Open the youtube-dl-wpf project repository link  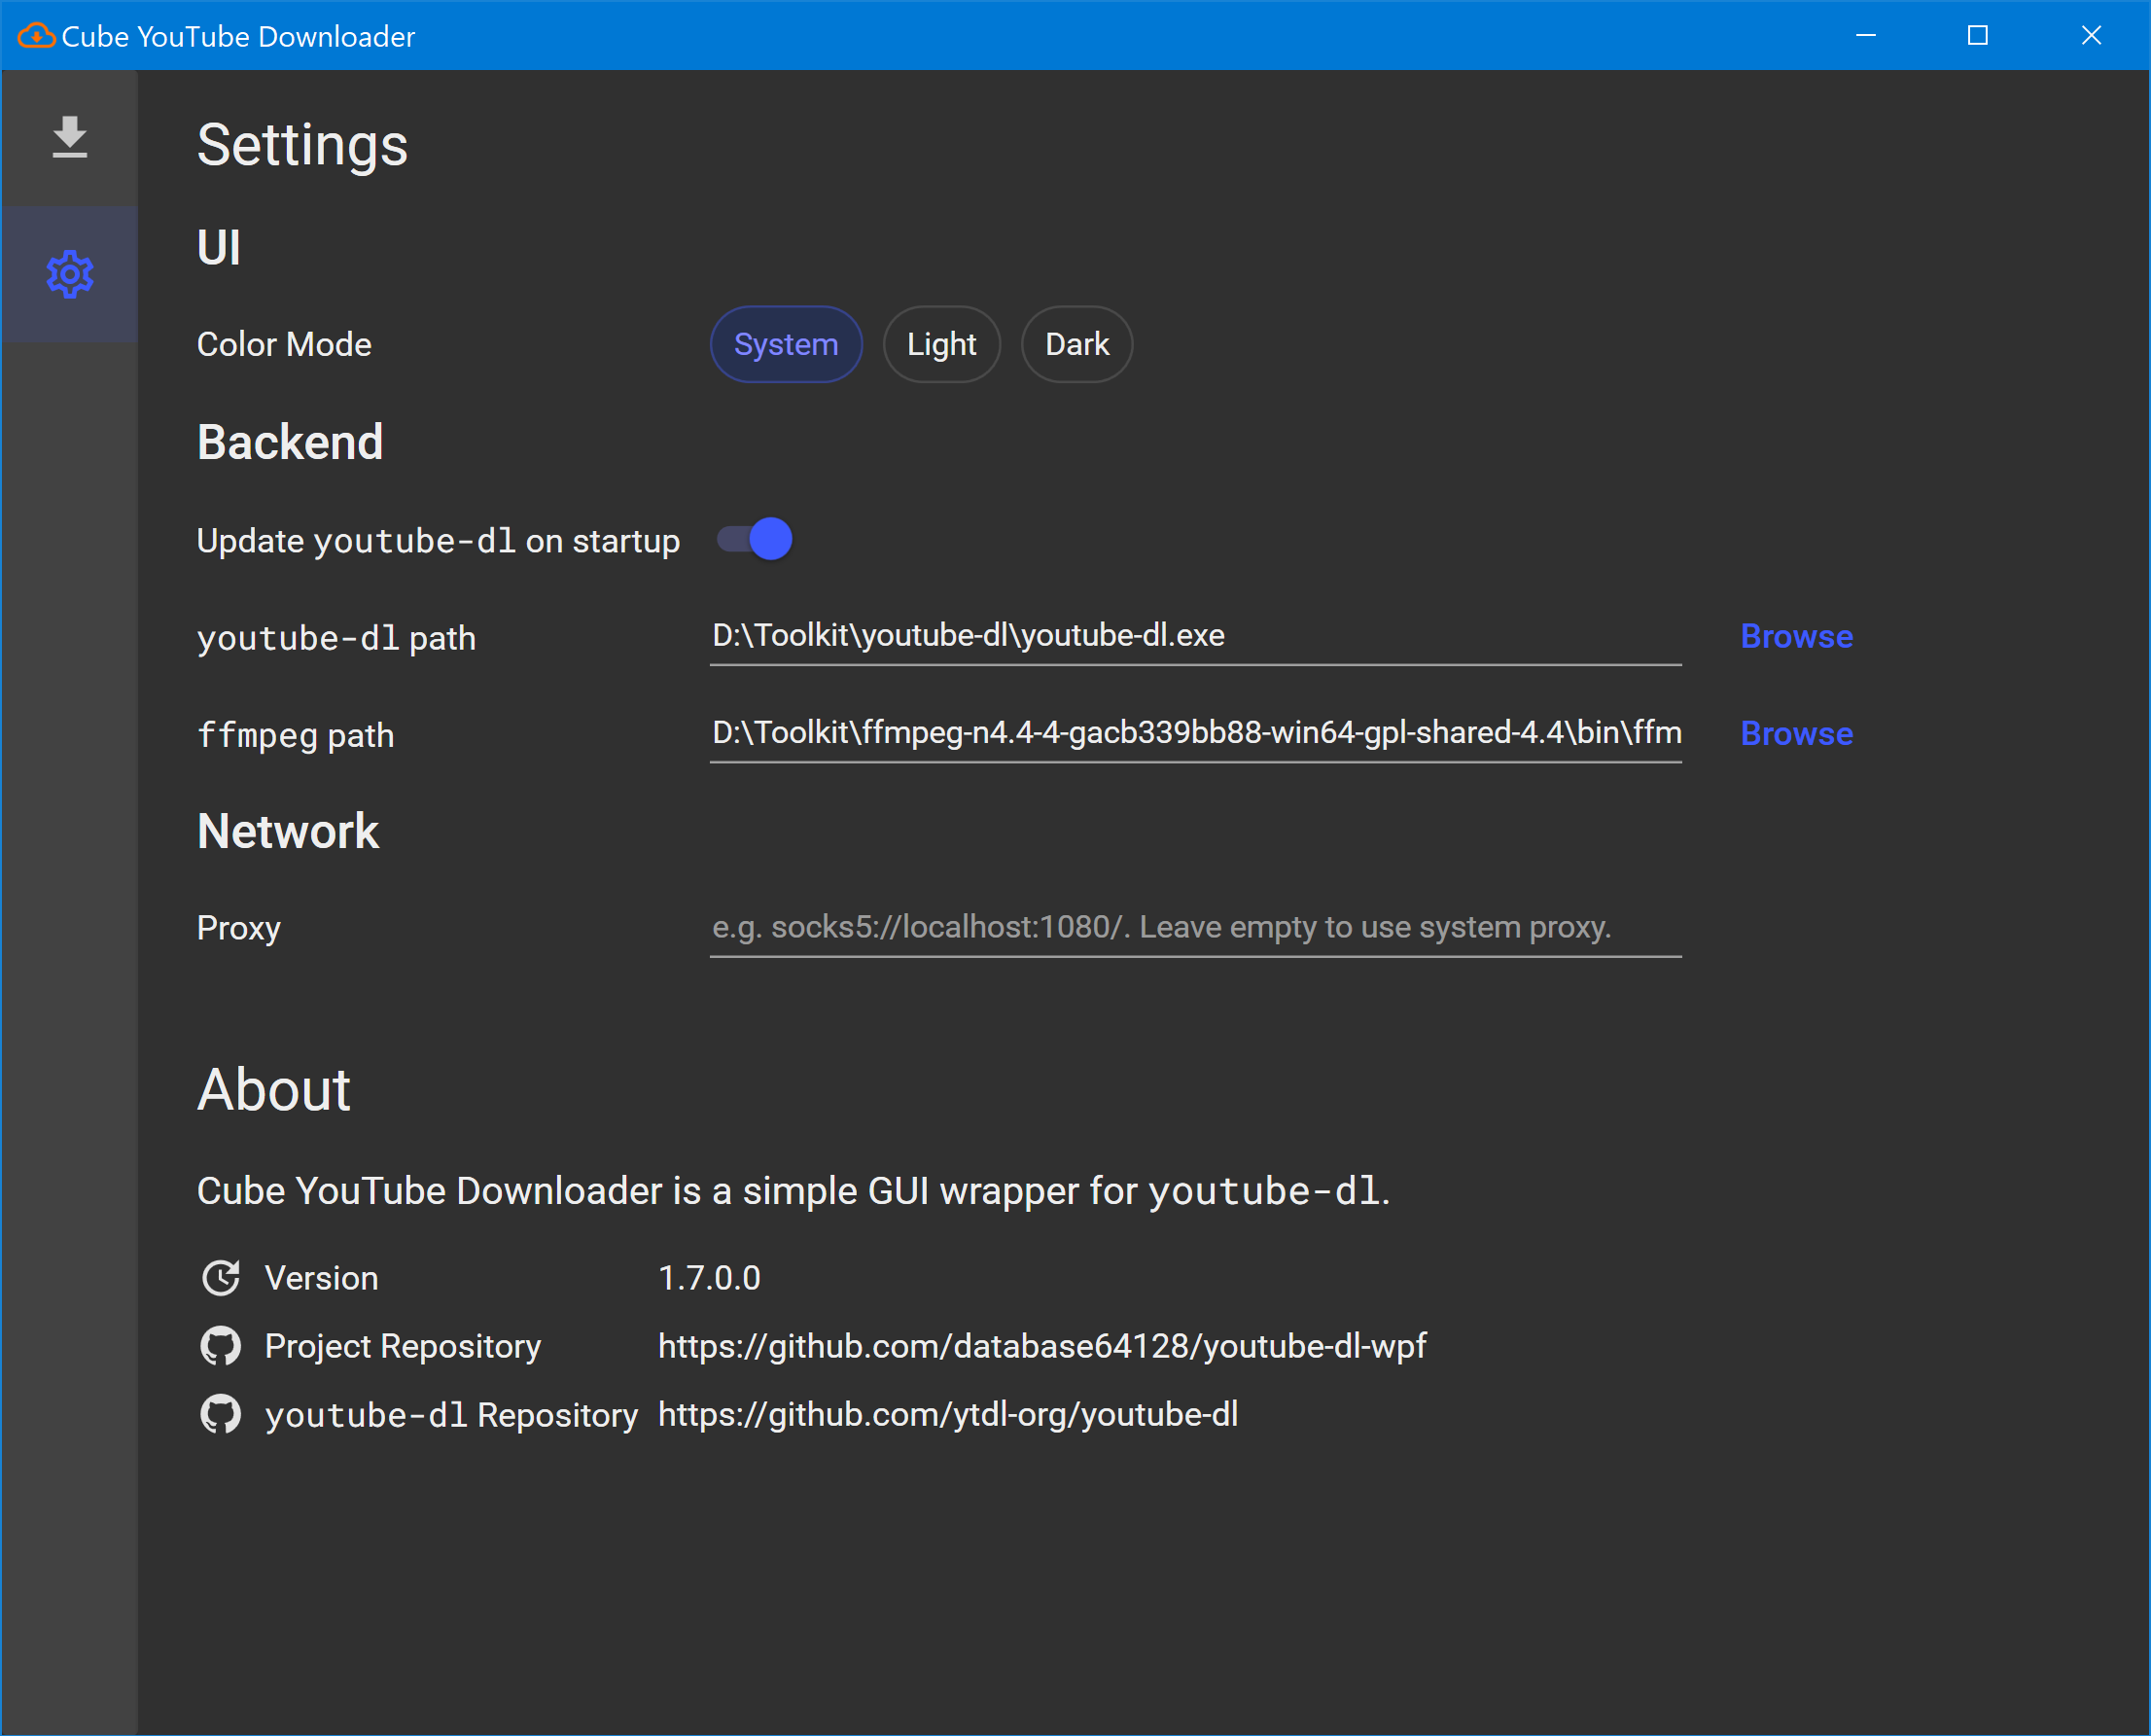pos(1042,1346)
